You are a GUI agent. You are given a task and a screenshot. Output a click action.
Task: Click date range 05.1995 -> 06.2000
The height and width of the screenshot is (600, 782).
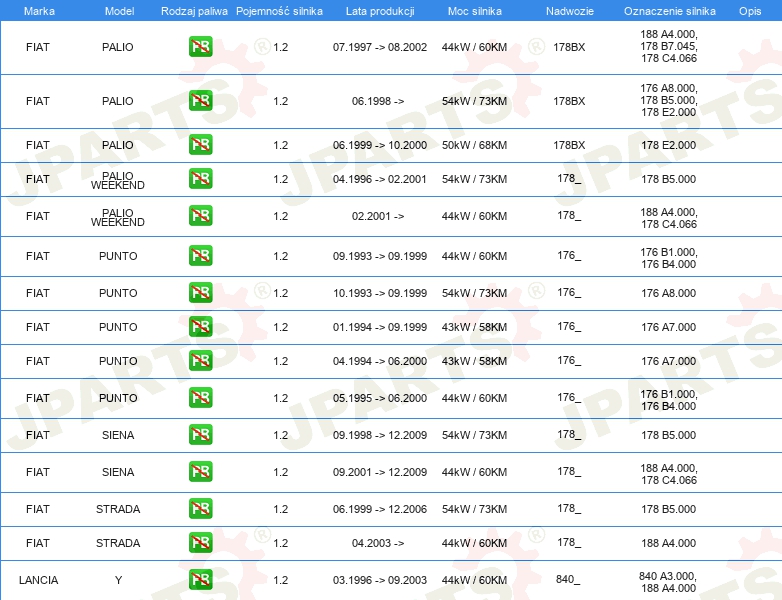tap(380, 398)
